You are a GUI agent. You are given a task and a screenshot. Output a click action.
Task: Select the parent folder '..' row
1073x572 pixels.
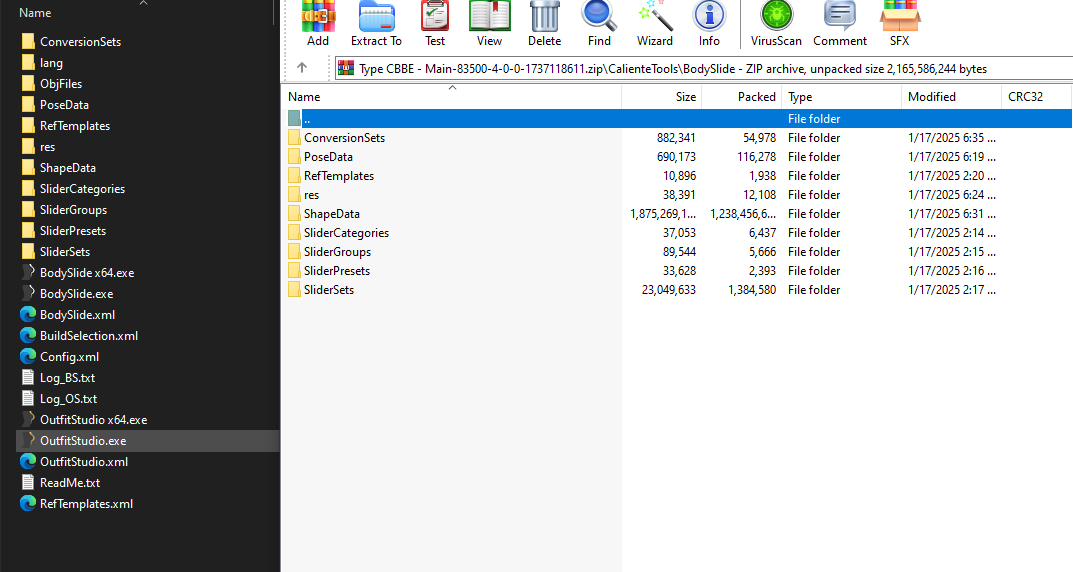click(678, 118)
